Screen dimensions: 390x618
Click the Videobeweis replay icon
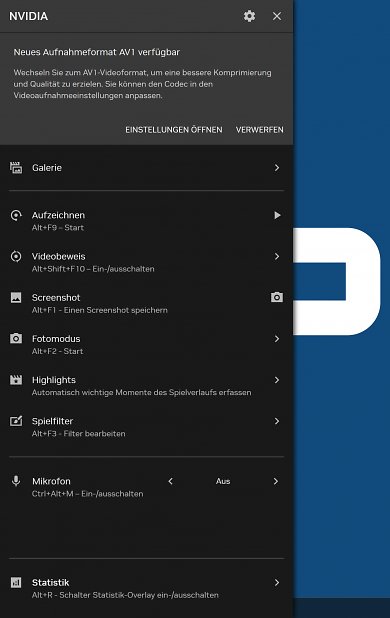click(16, 256)
